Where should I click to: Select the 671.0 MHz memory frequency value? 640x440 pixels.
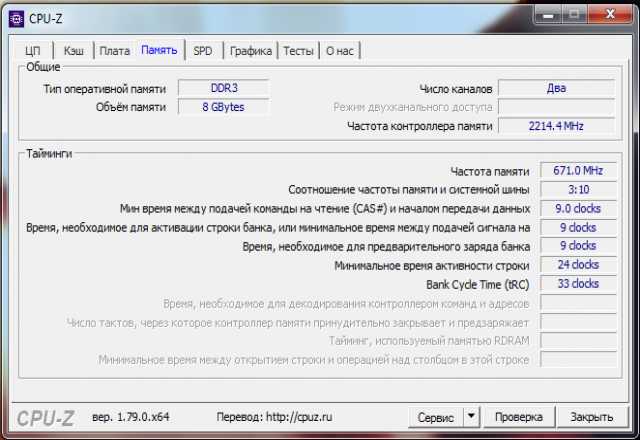pyautogui.click(x=578, y=170)
